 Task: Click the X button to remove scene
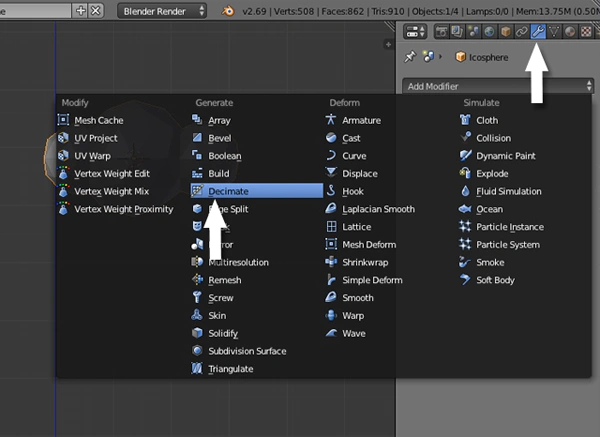click(95, 11)
